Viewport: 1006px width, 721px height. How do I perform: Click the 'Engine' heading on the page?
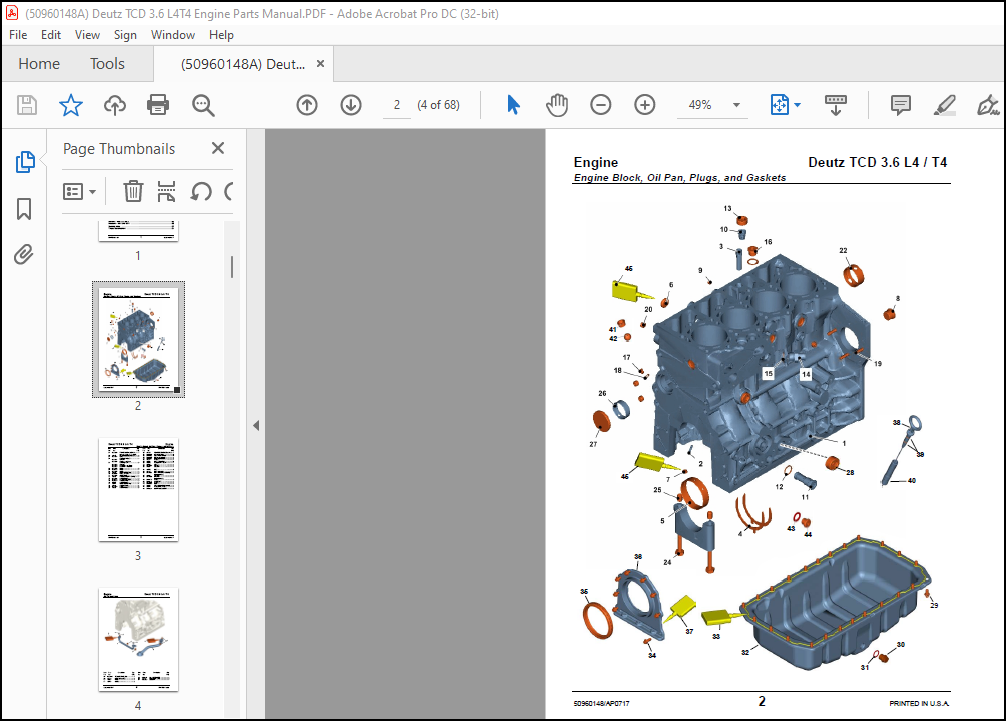pos(595,162)
